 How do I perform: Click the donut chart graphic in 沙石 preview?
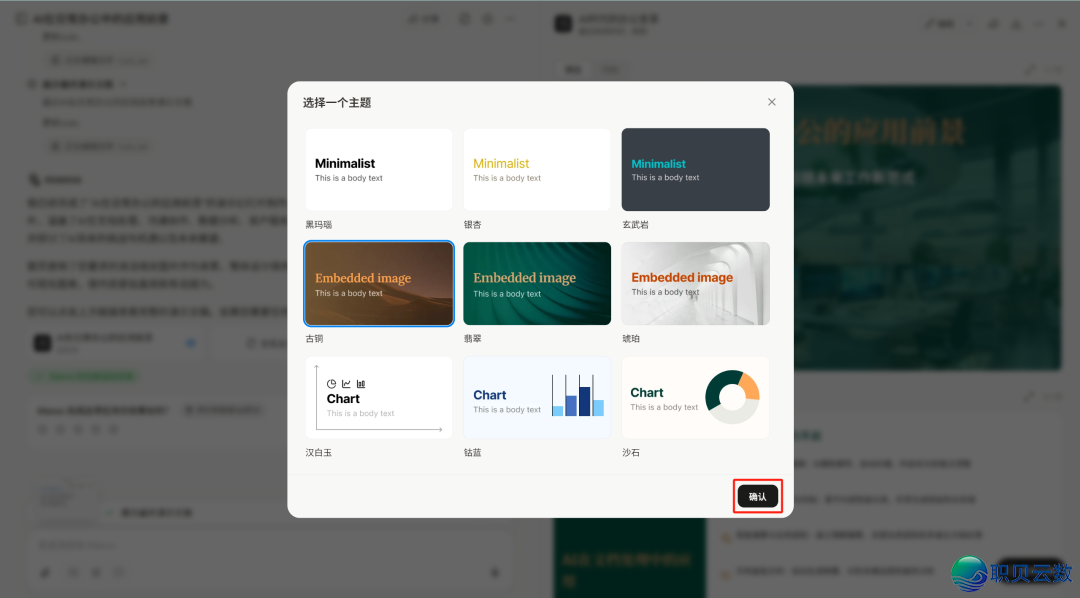[x=733, y=397]
